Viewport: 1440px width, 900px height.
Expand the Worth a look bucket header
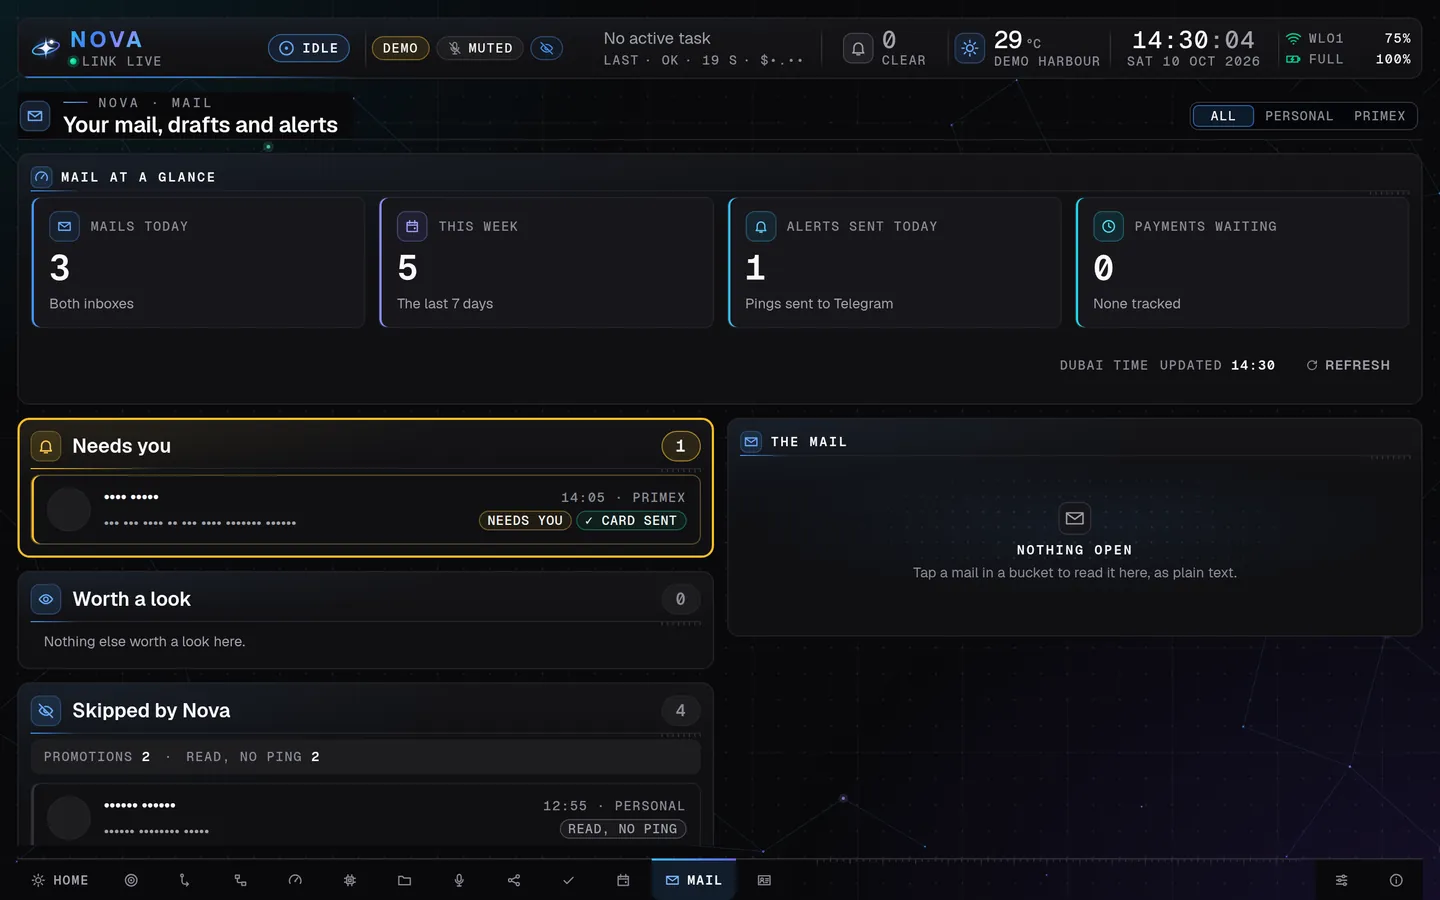pos(366,599)
